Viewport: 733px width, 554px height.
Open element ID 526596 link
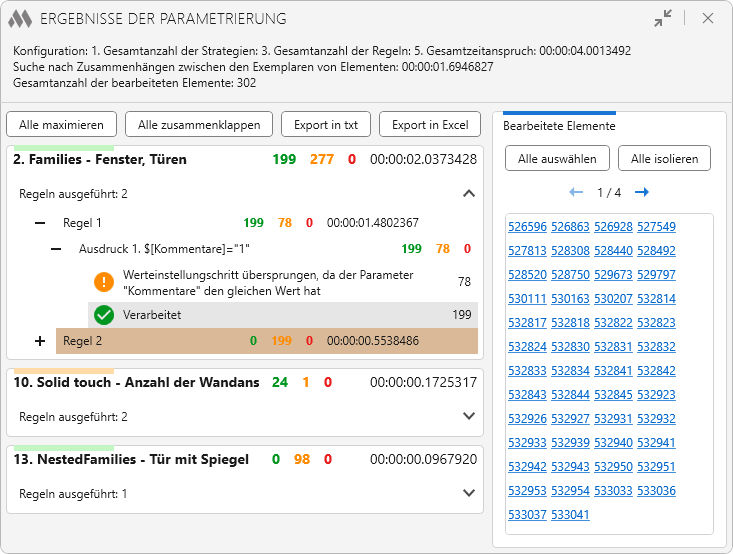click(527, 227)
